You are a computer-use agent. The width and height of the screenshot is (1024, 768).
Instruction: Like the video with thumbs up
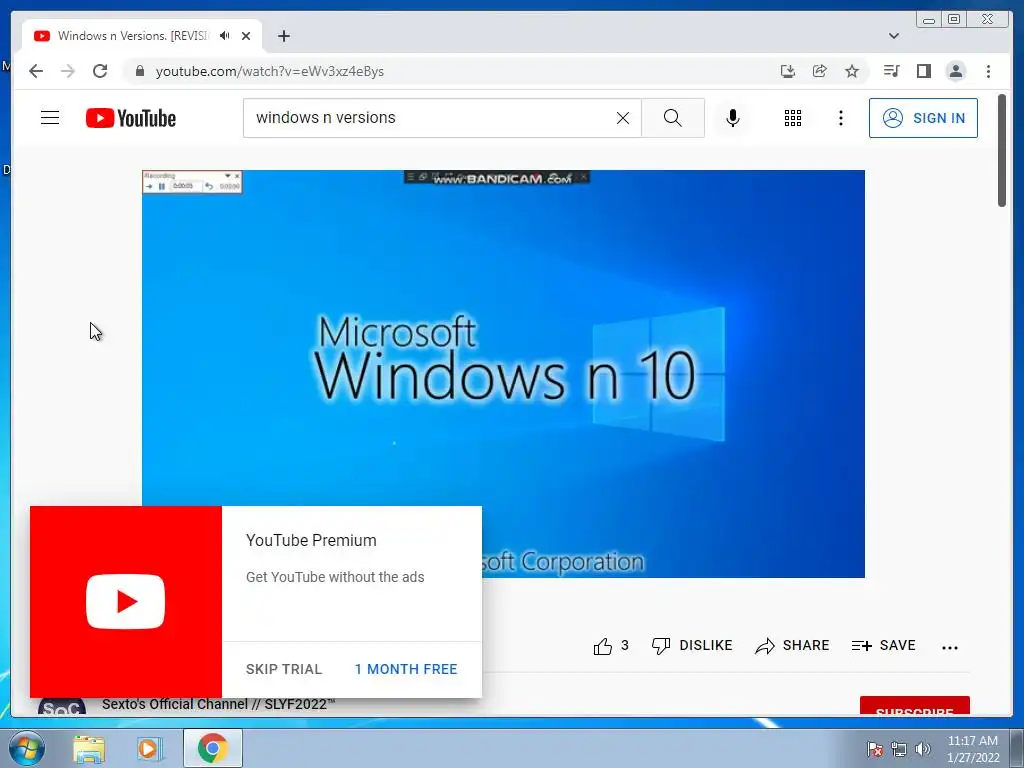tap(603, 646)
